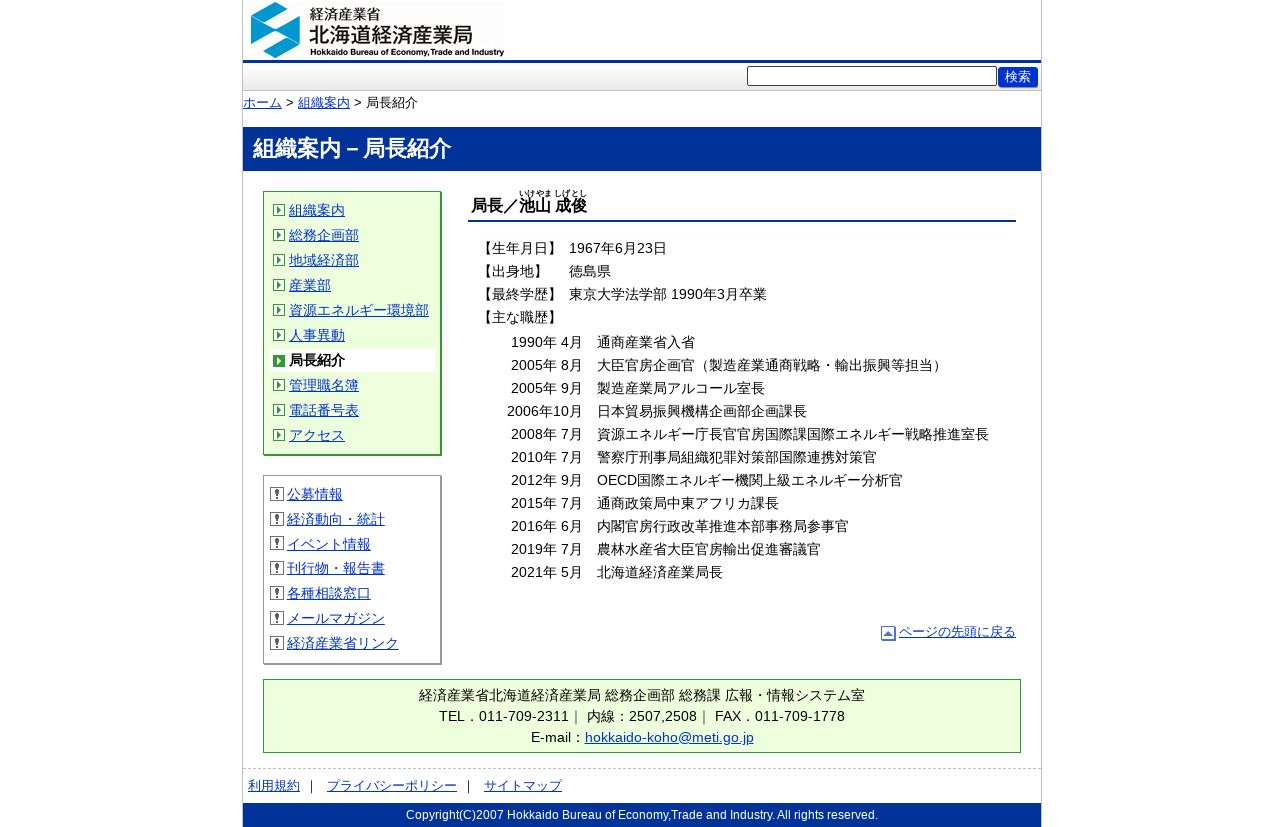The image size is (1284, 827).
Task: Click career entry 警察庁刑事局組織犯罪対策部国際連携対策官
Action: tap(737, 457)
